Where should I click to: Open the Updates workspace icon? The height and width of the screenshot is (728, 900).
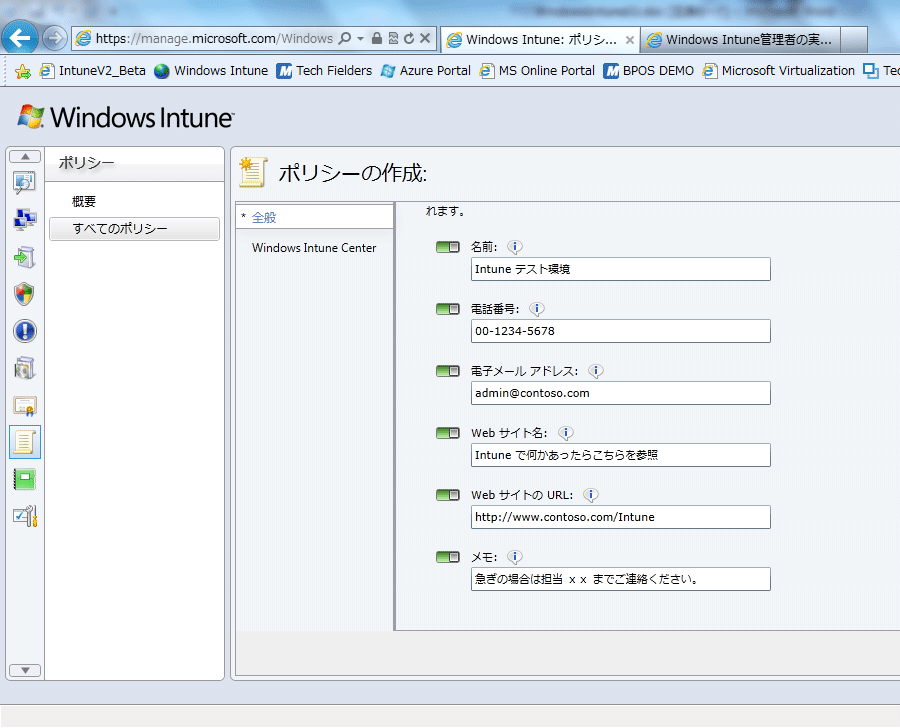[x=25, y=257]
